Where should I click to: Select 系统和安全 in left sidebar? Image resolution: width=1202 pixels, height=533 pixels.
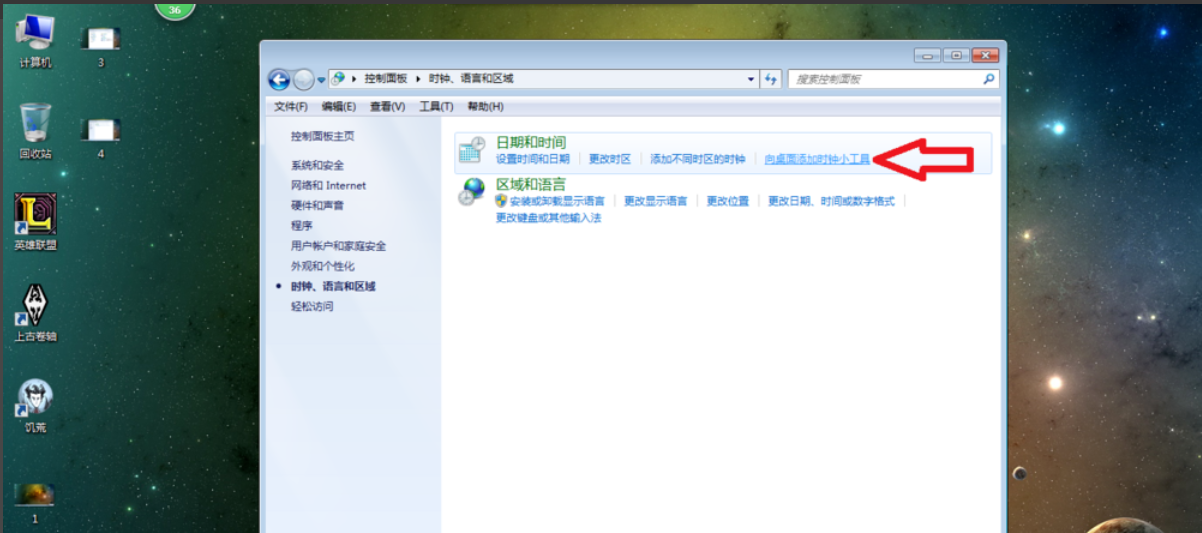click(x=317, y=165)
